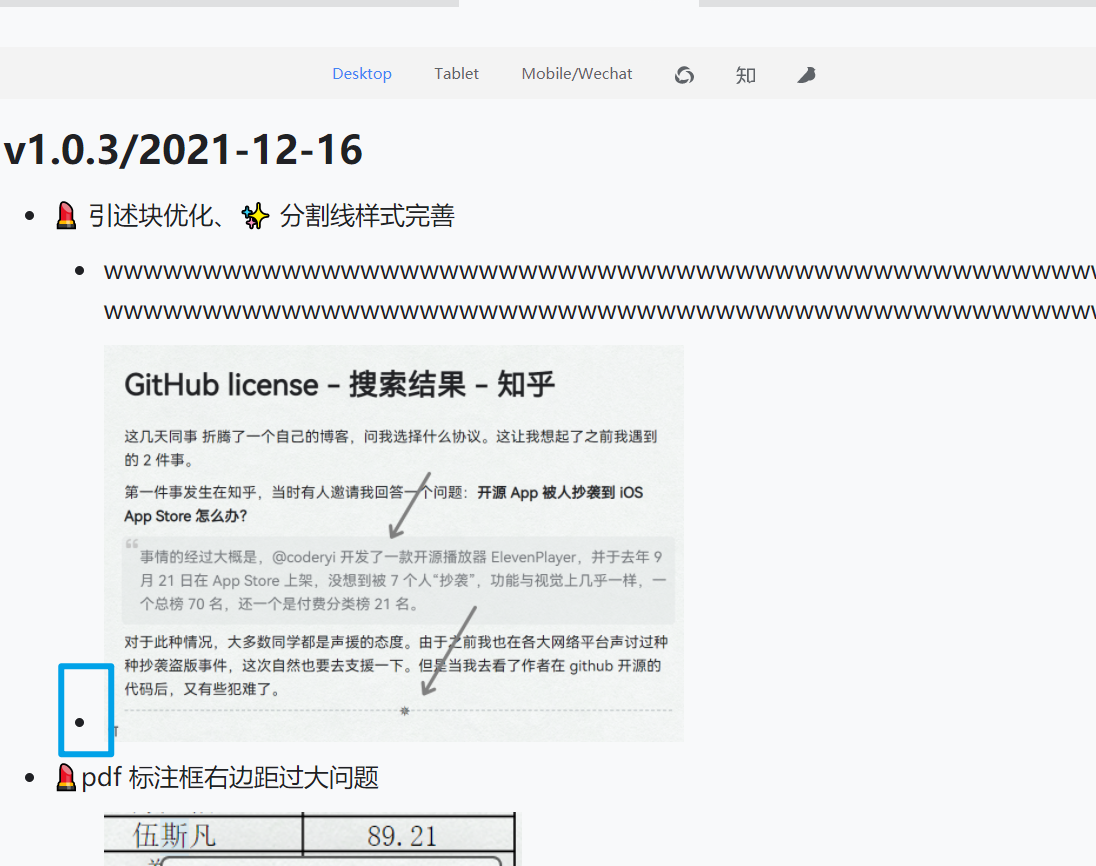1096x866 pixels.
Task: Click the heading v1.0.3/2021-12-16
Action: click(x=183, y=149)
